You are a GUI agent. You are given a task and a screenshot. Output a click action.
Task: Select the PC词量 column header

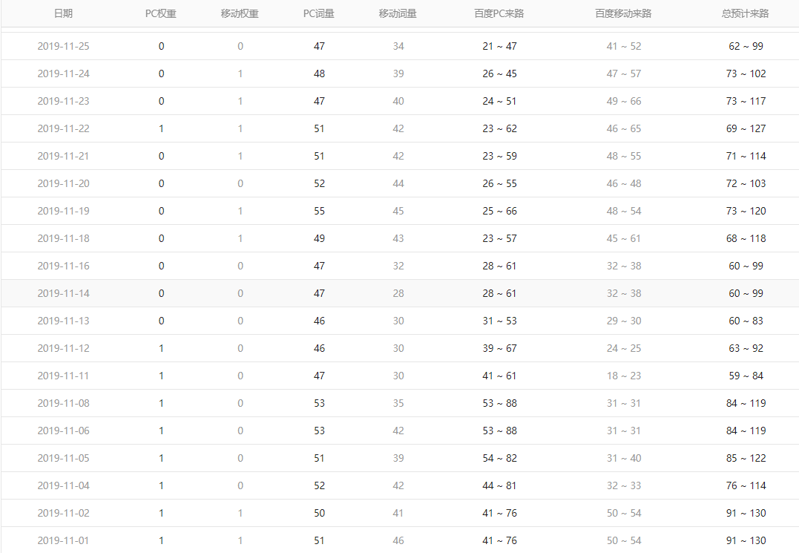pyautogui.click(x=318, y=14)
